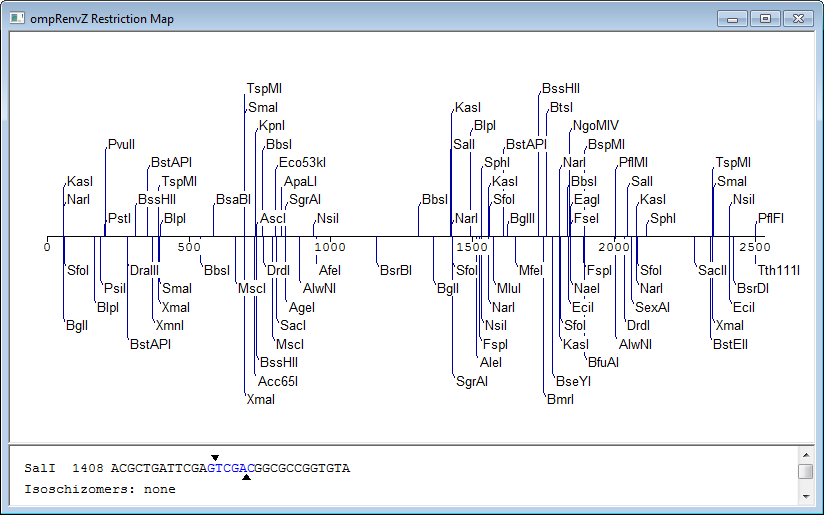Select the Tth111I site label

click(x=779, y=271)
